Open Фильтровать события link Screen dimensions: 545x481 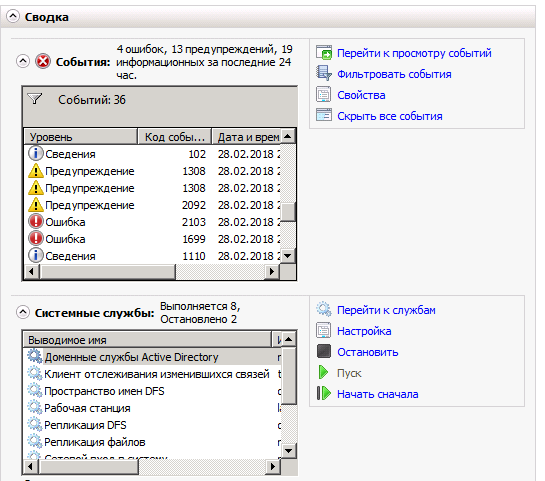pos(394,74)
